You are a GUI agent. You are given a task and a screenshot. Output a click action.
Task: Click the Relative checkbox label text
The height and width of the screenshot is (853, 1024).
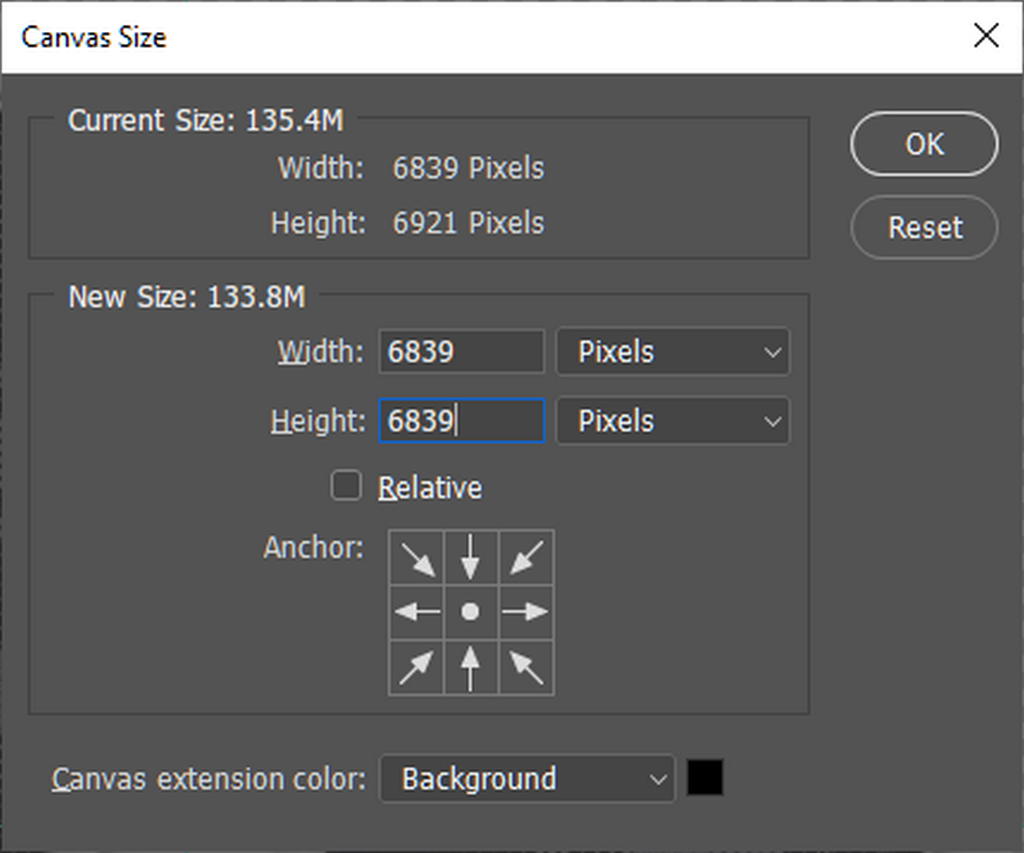point(430,488)
